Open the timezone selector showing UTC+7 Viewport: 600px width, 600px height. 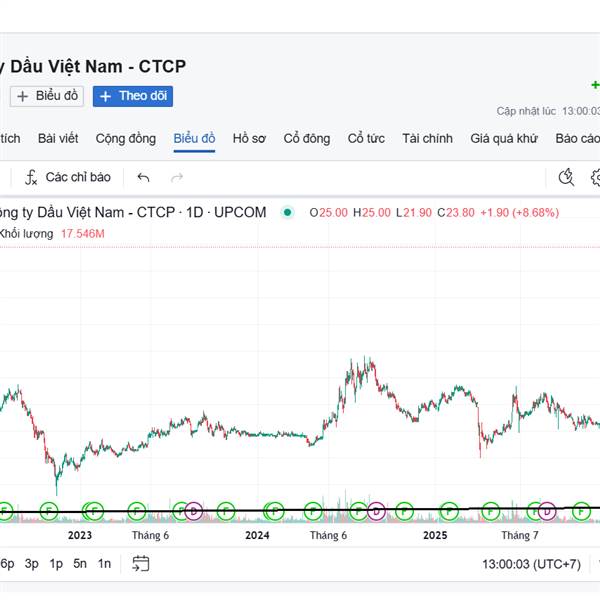click(531, 563)
